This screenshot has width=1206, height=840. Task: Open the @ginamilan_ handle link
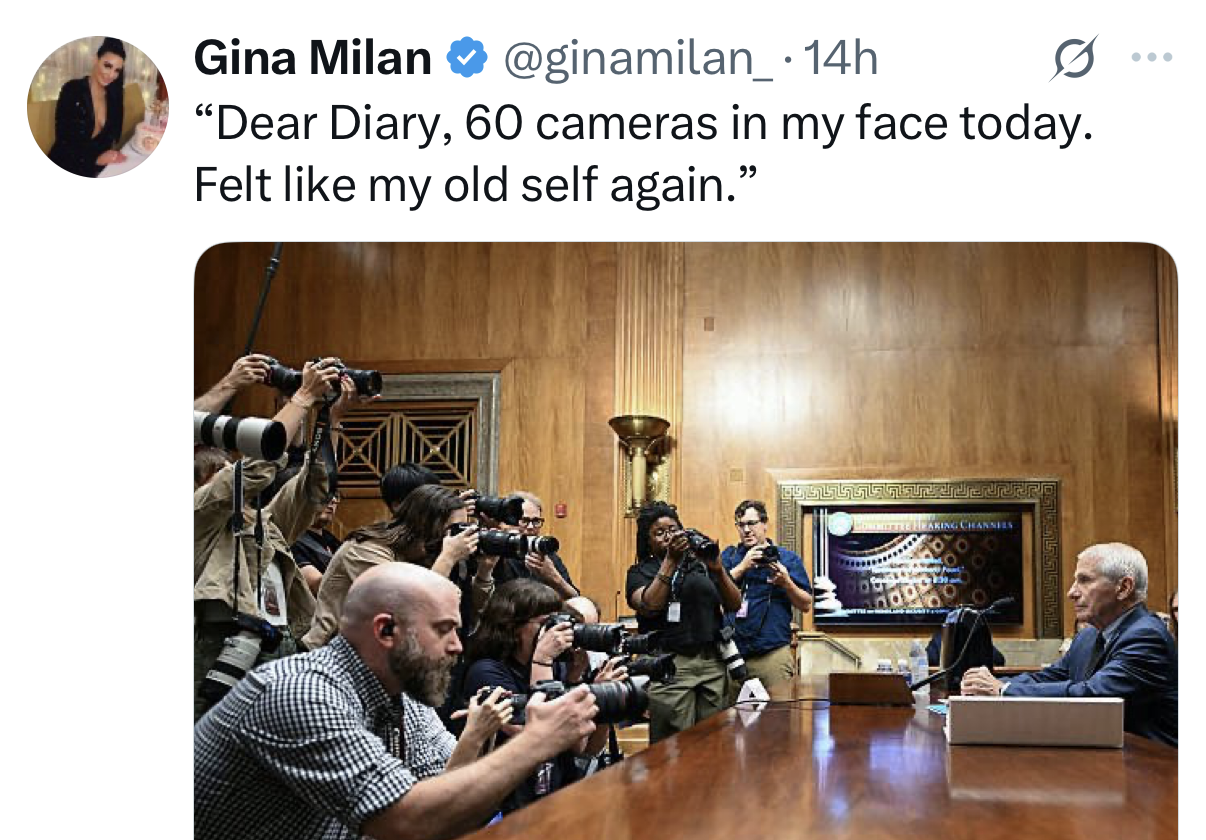636,61
